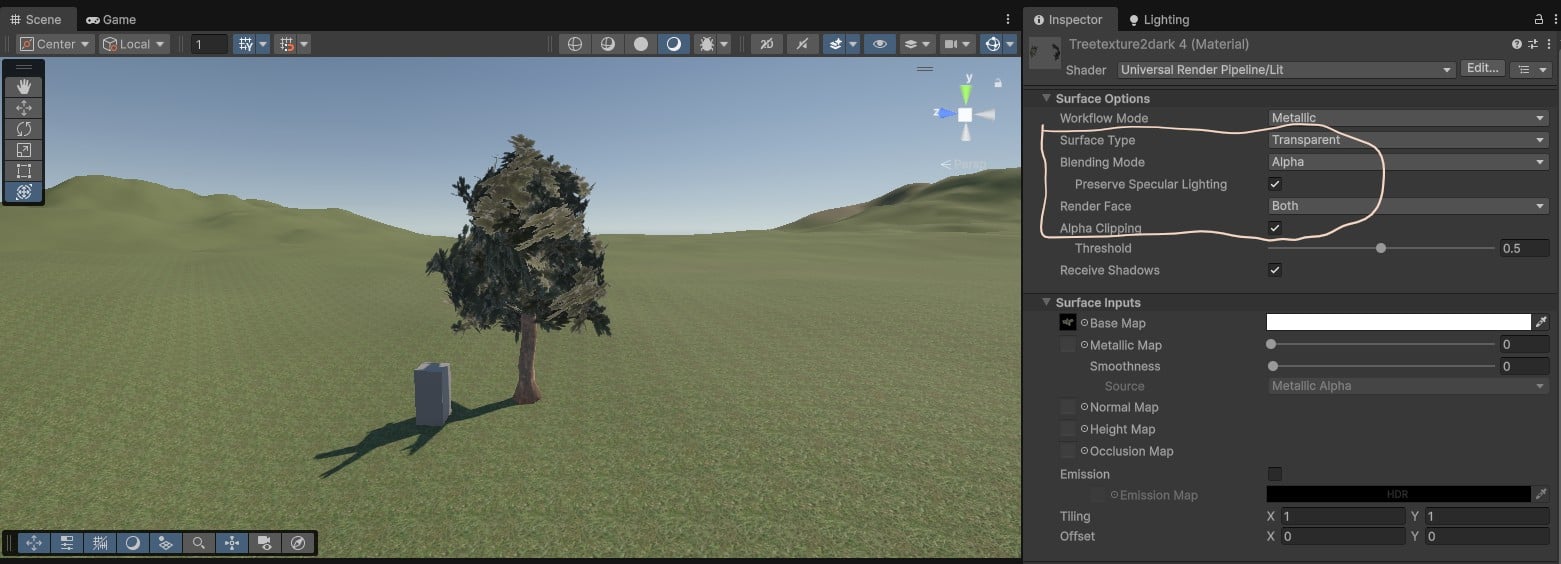The height and width of the screenshot is (564, 1561).
Task: Uncheck Preserve Specular Lighting checkbox
Action: click(1275, 184)
